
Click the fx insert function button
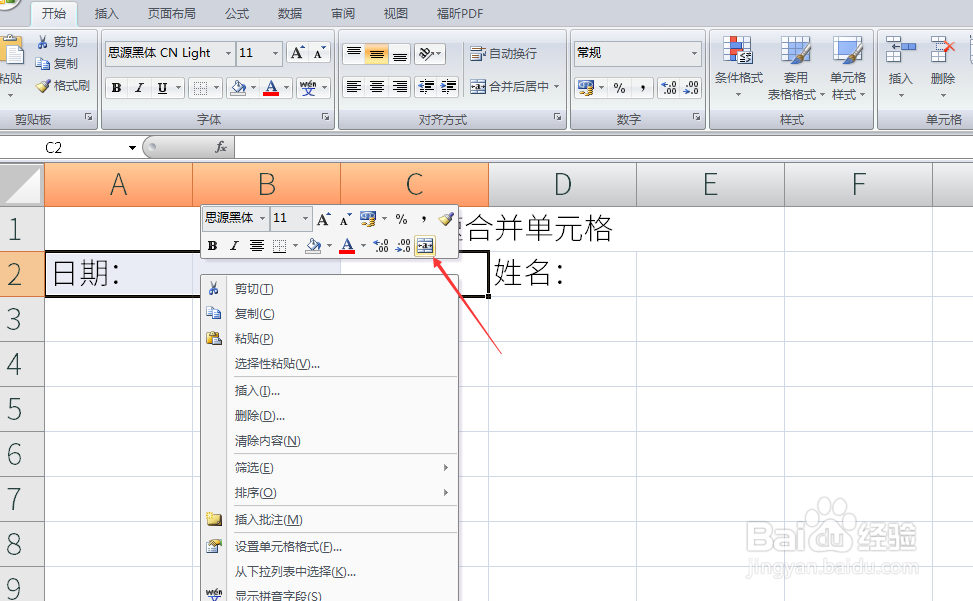click(222, 146)
